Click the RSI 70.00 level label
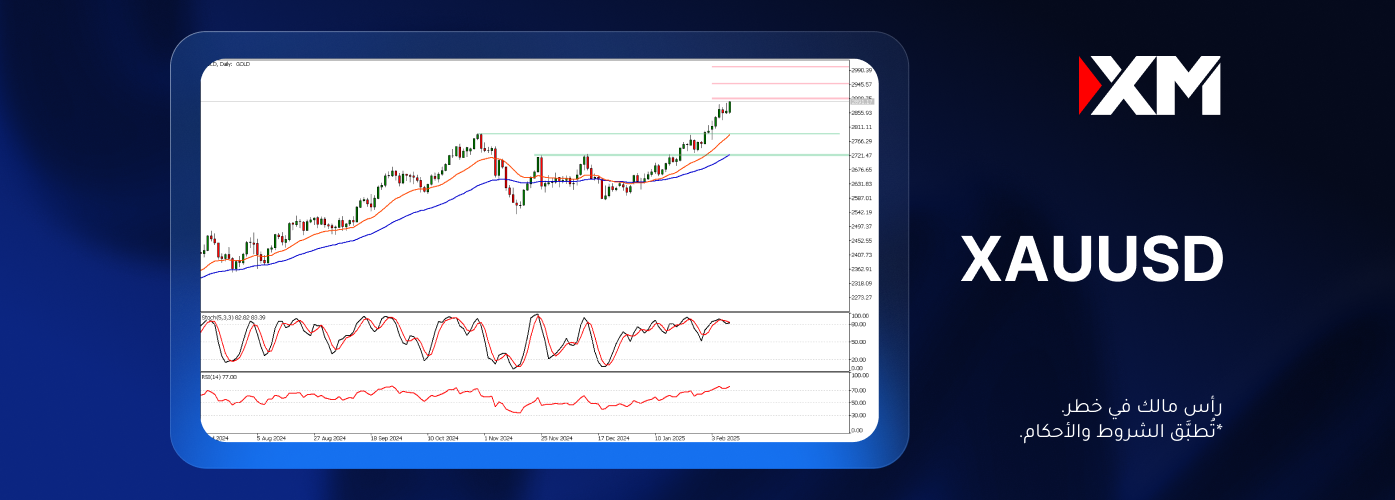Screen dimensions: 1395x500 point(858,390)
